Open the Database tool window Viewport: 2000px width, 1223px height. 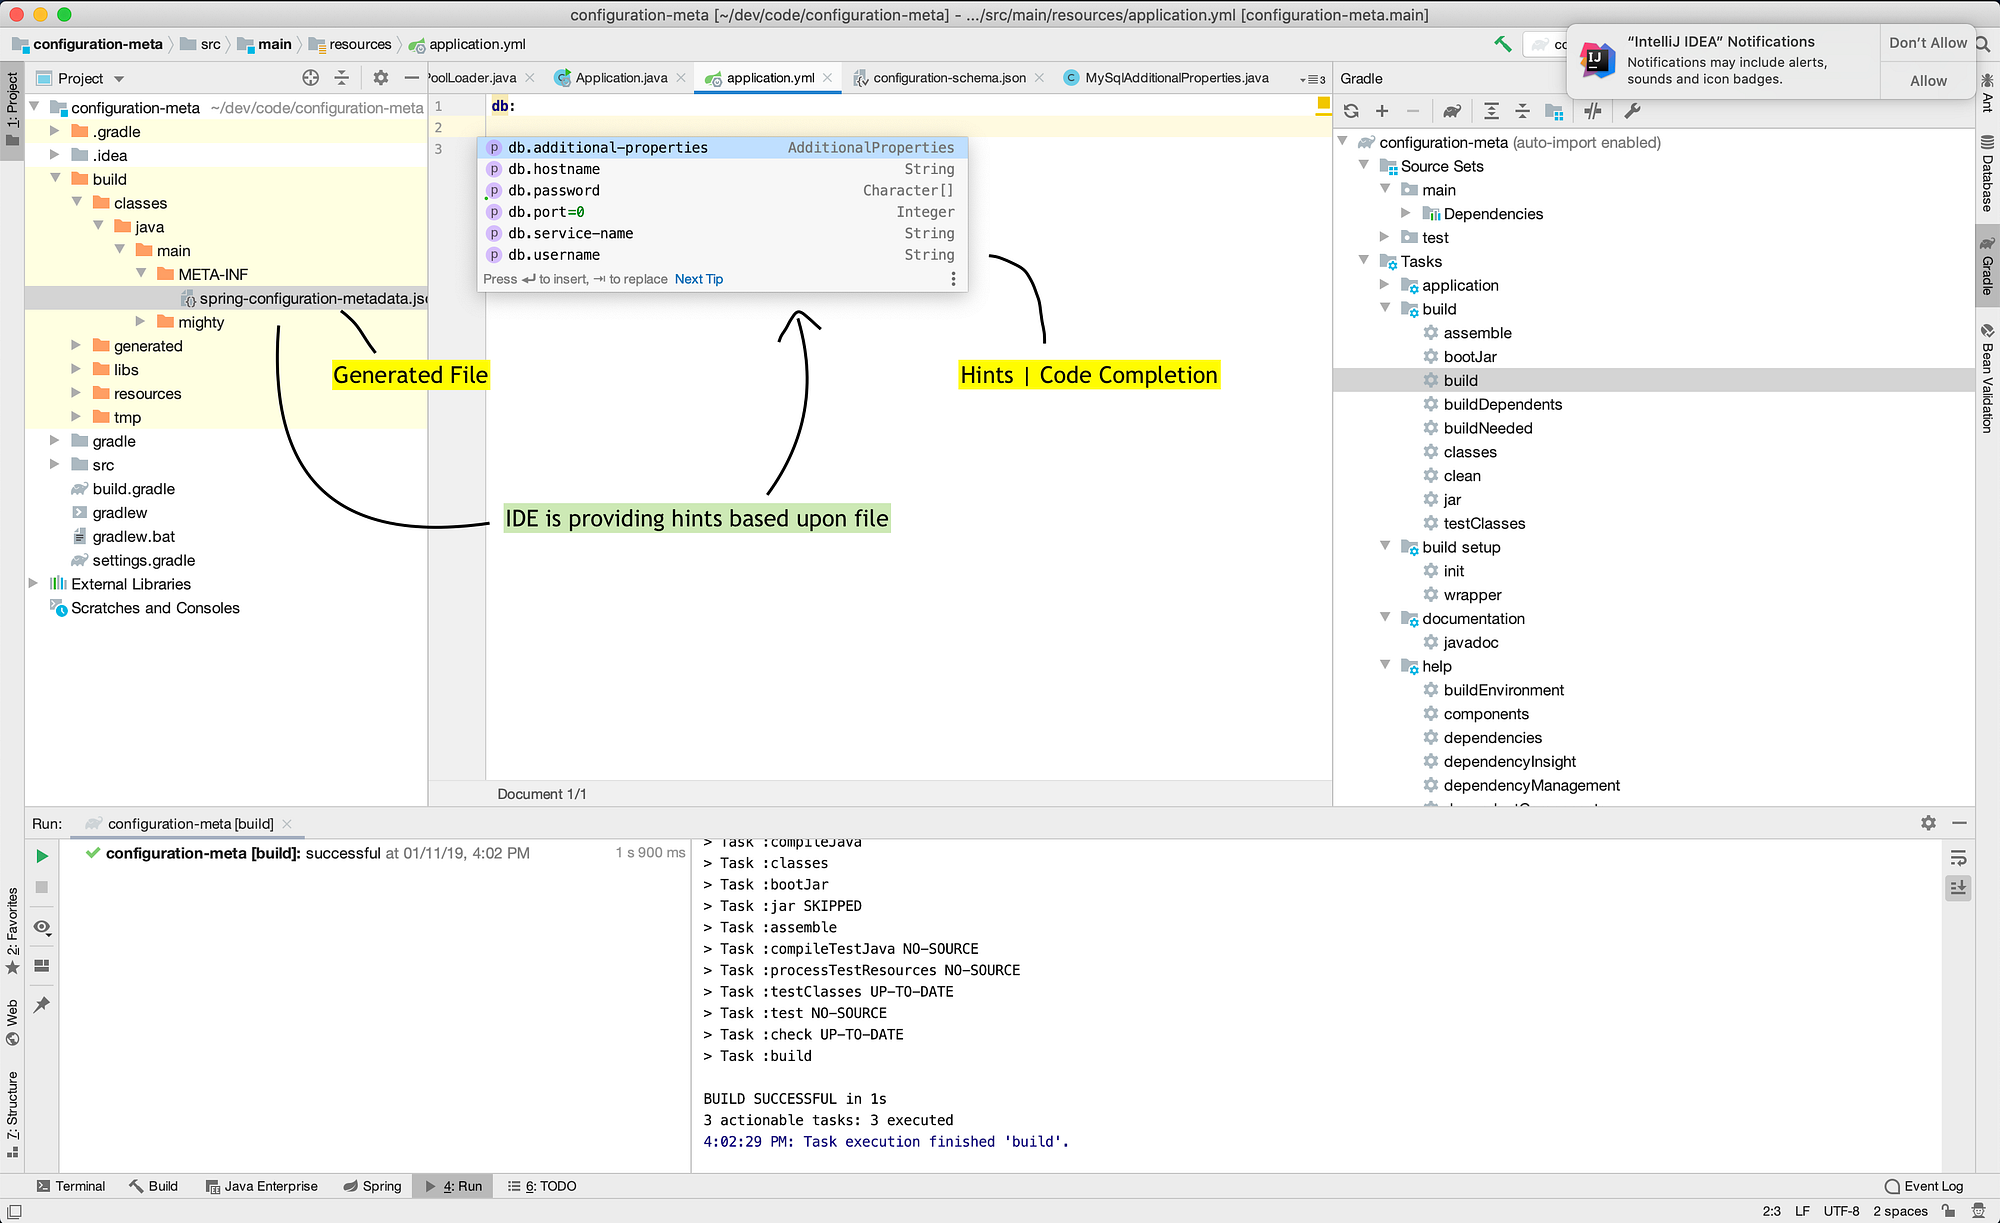1987,174
